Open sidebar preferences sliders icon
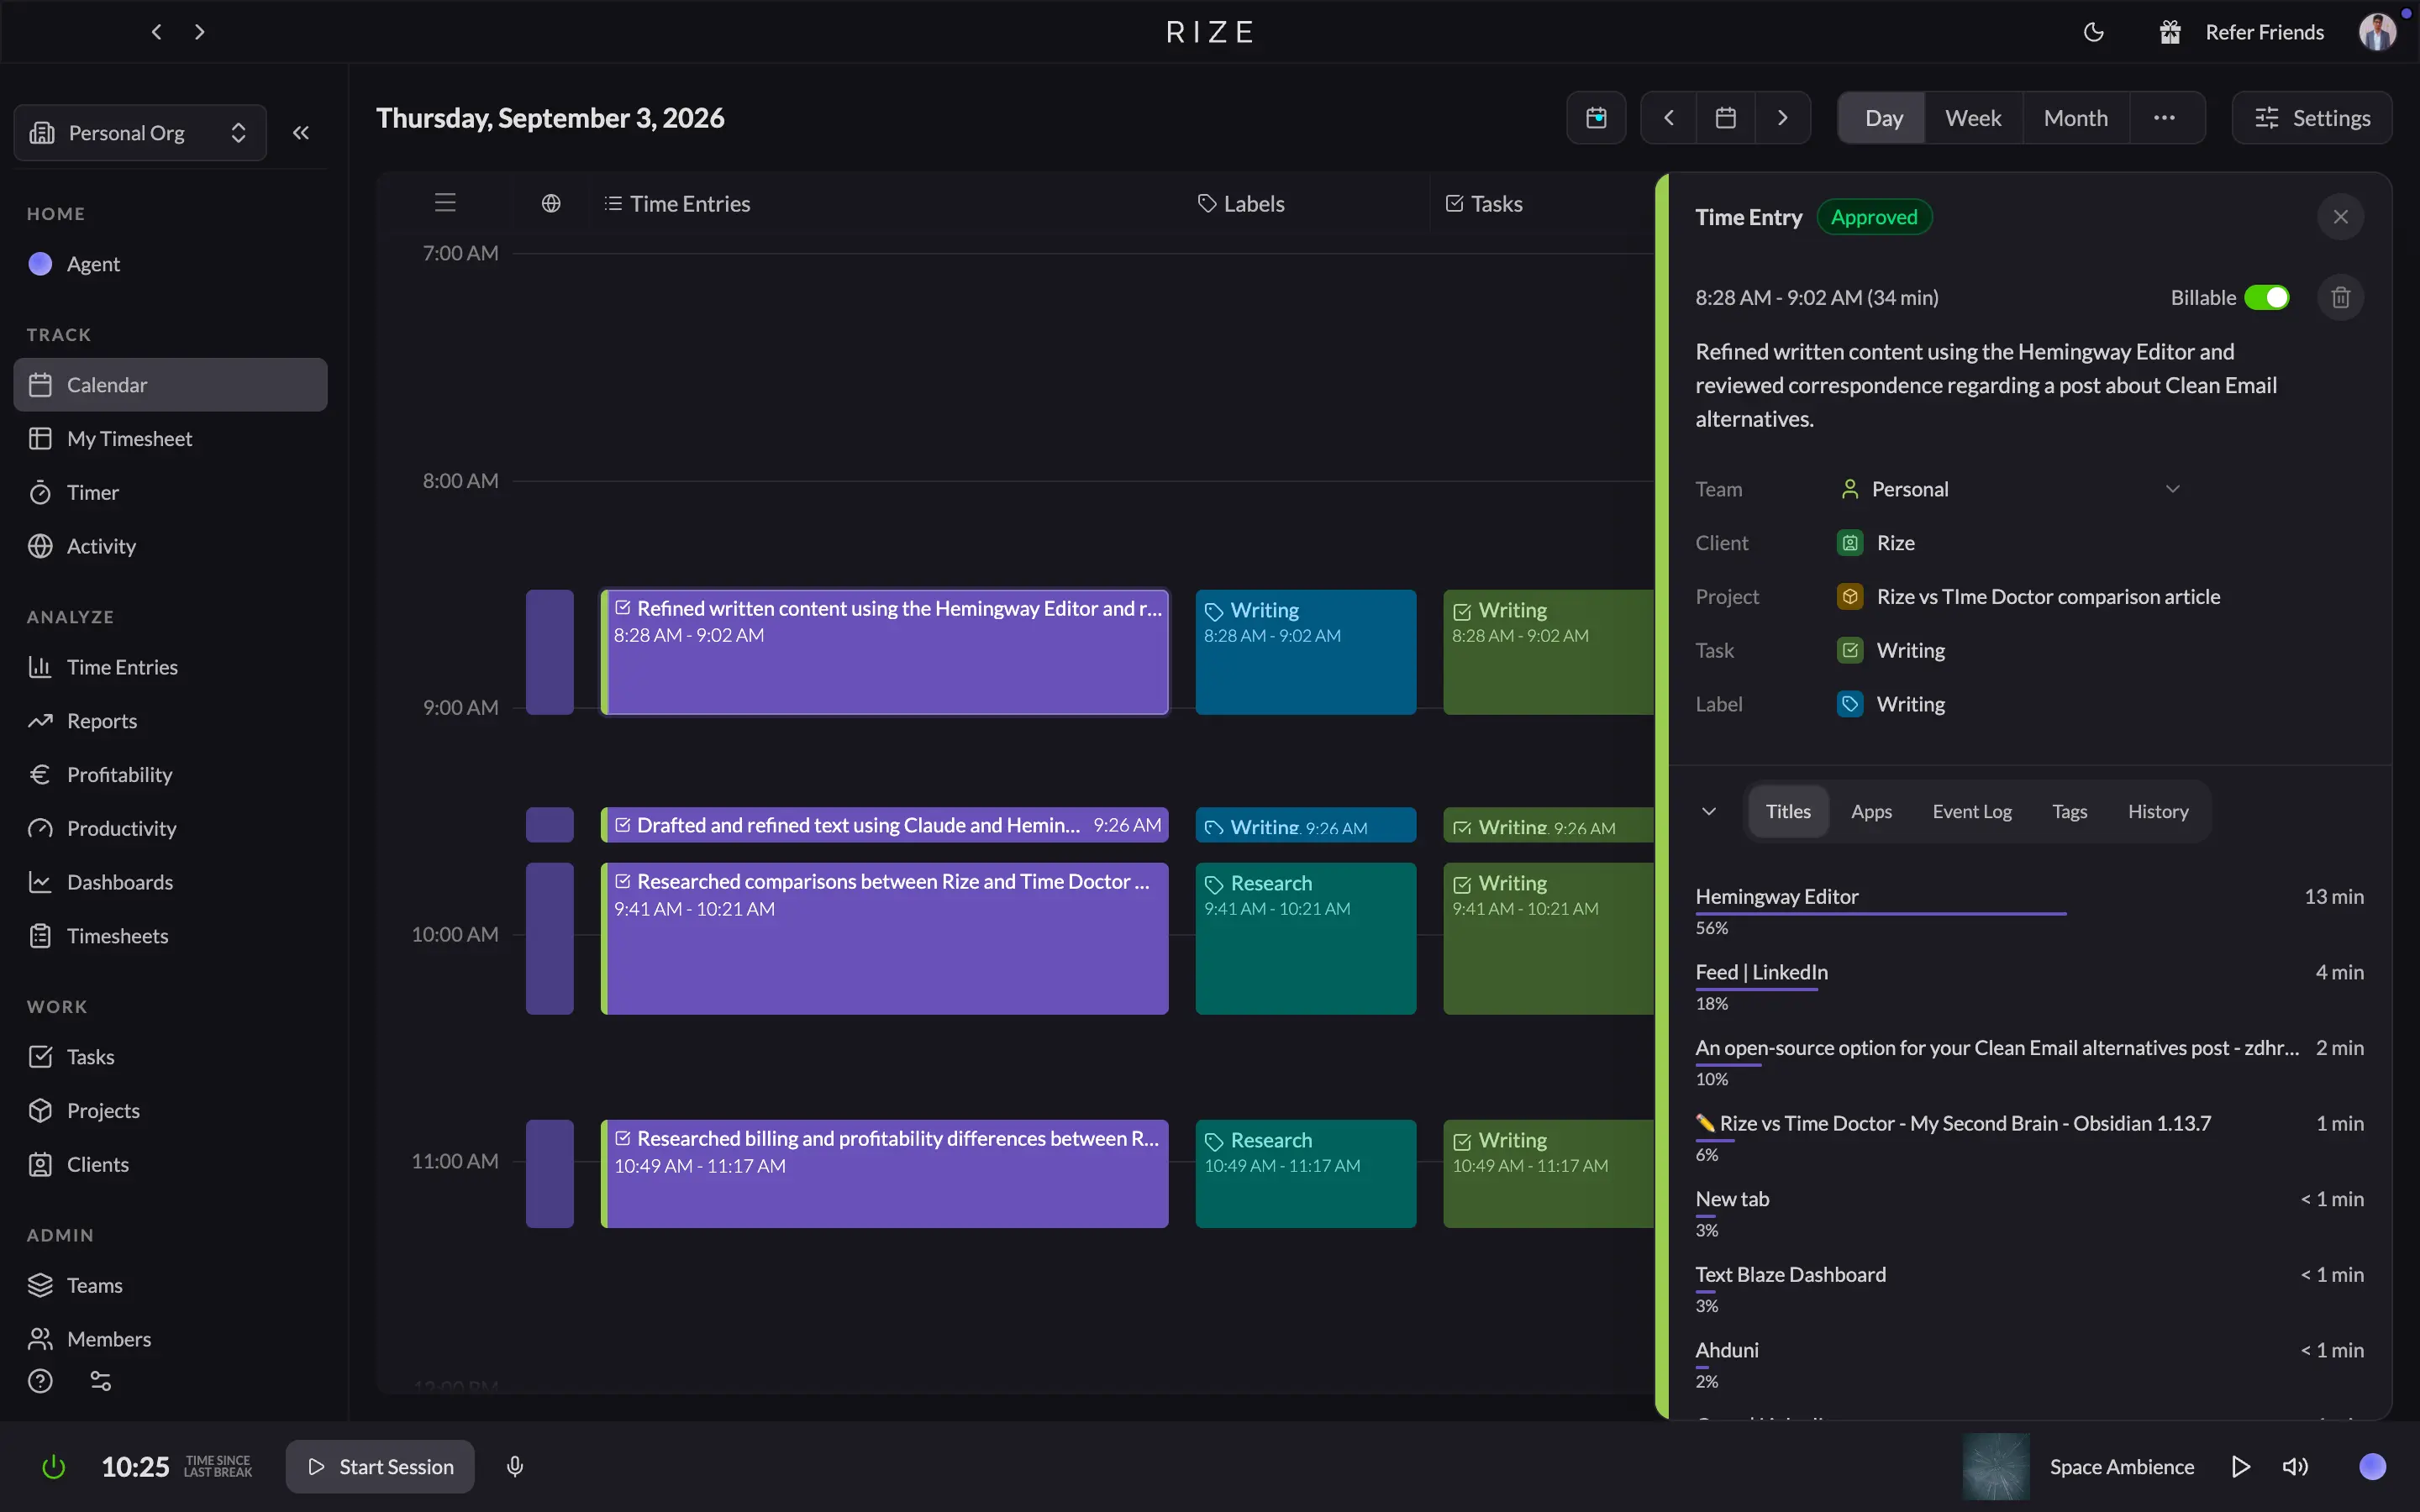Viewport: 2420px width, 1512px height. [101, 1381]
